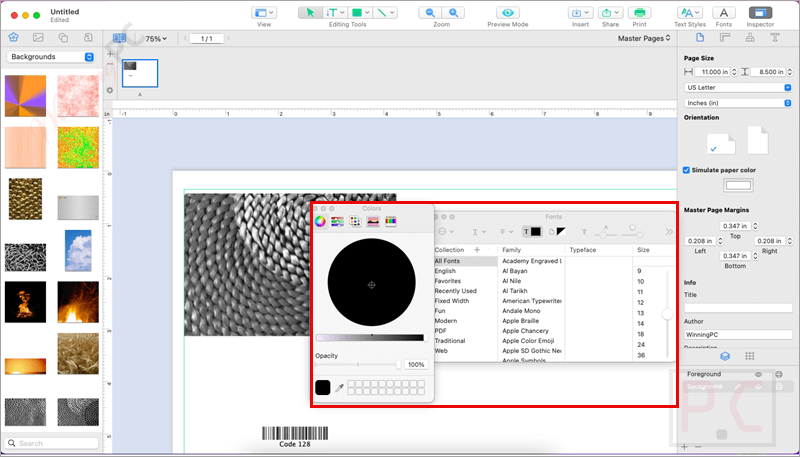Hide the Foreground layer eye
This screenshot has width=800, height=457.
[759, 374]
